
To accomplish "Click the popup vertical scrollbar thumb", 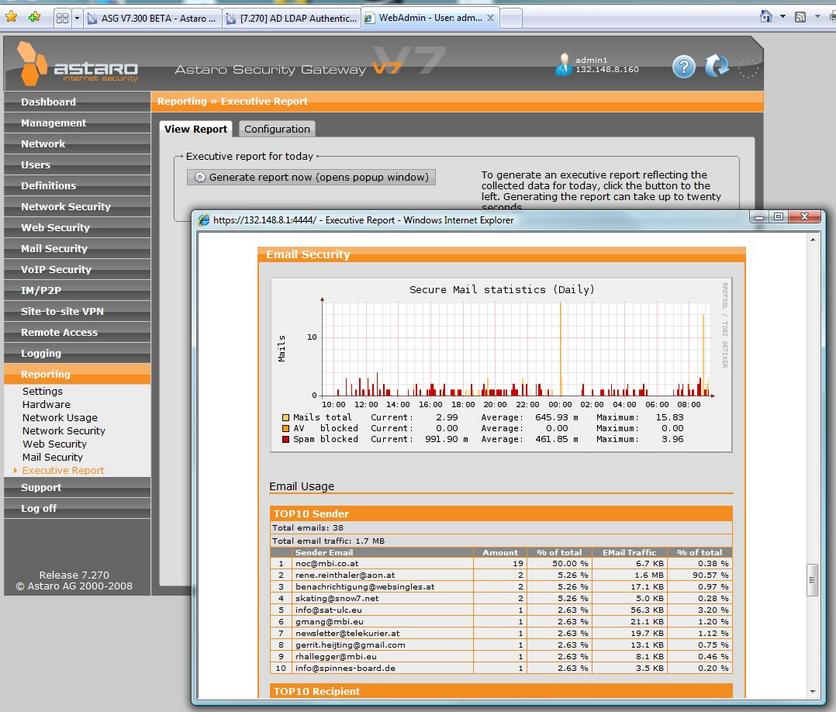I will point(812,580).
